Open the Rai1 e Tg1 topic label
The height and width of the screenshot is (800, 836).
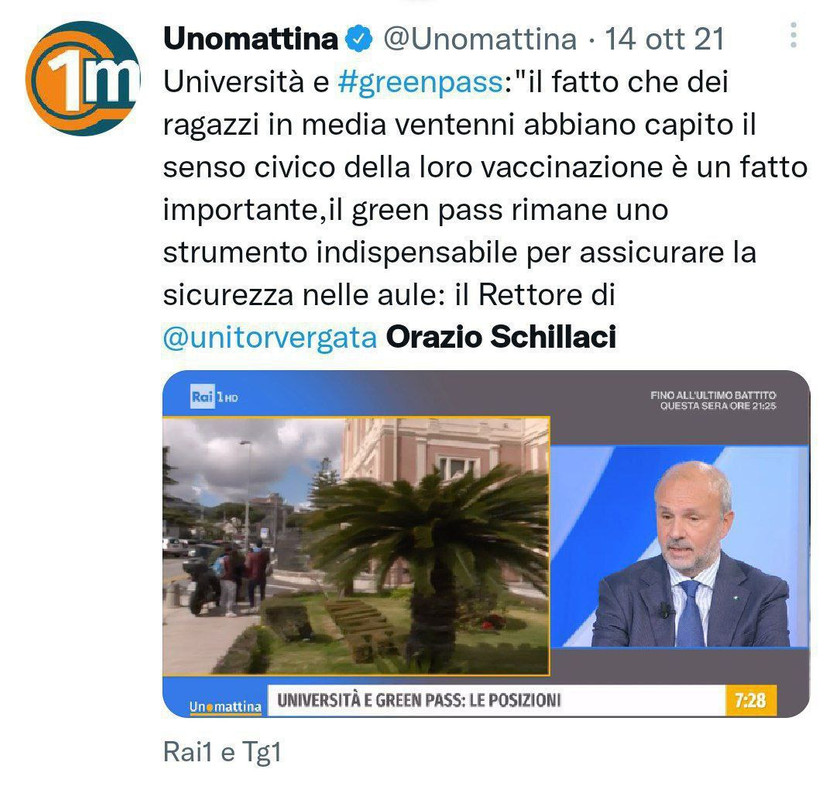pos(222,752)
